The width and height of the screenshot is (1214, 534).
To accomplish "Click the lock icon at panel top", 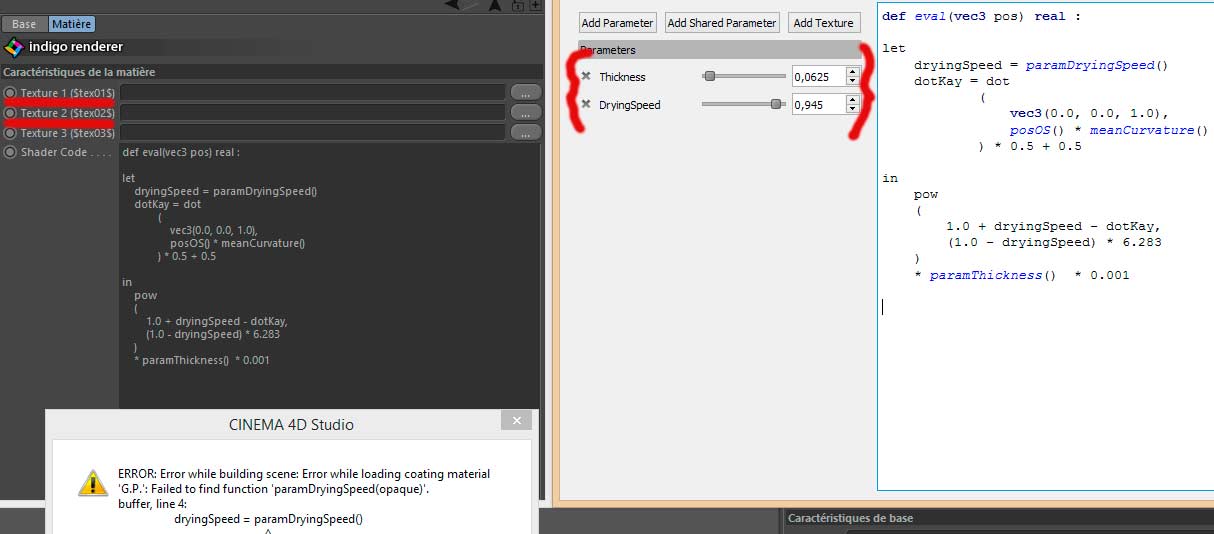I will 517,5.
